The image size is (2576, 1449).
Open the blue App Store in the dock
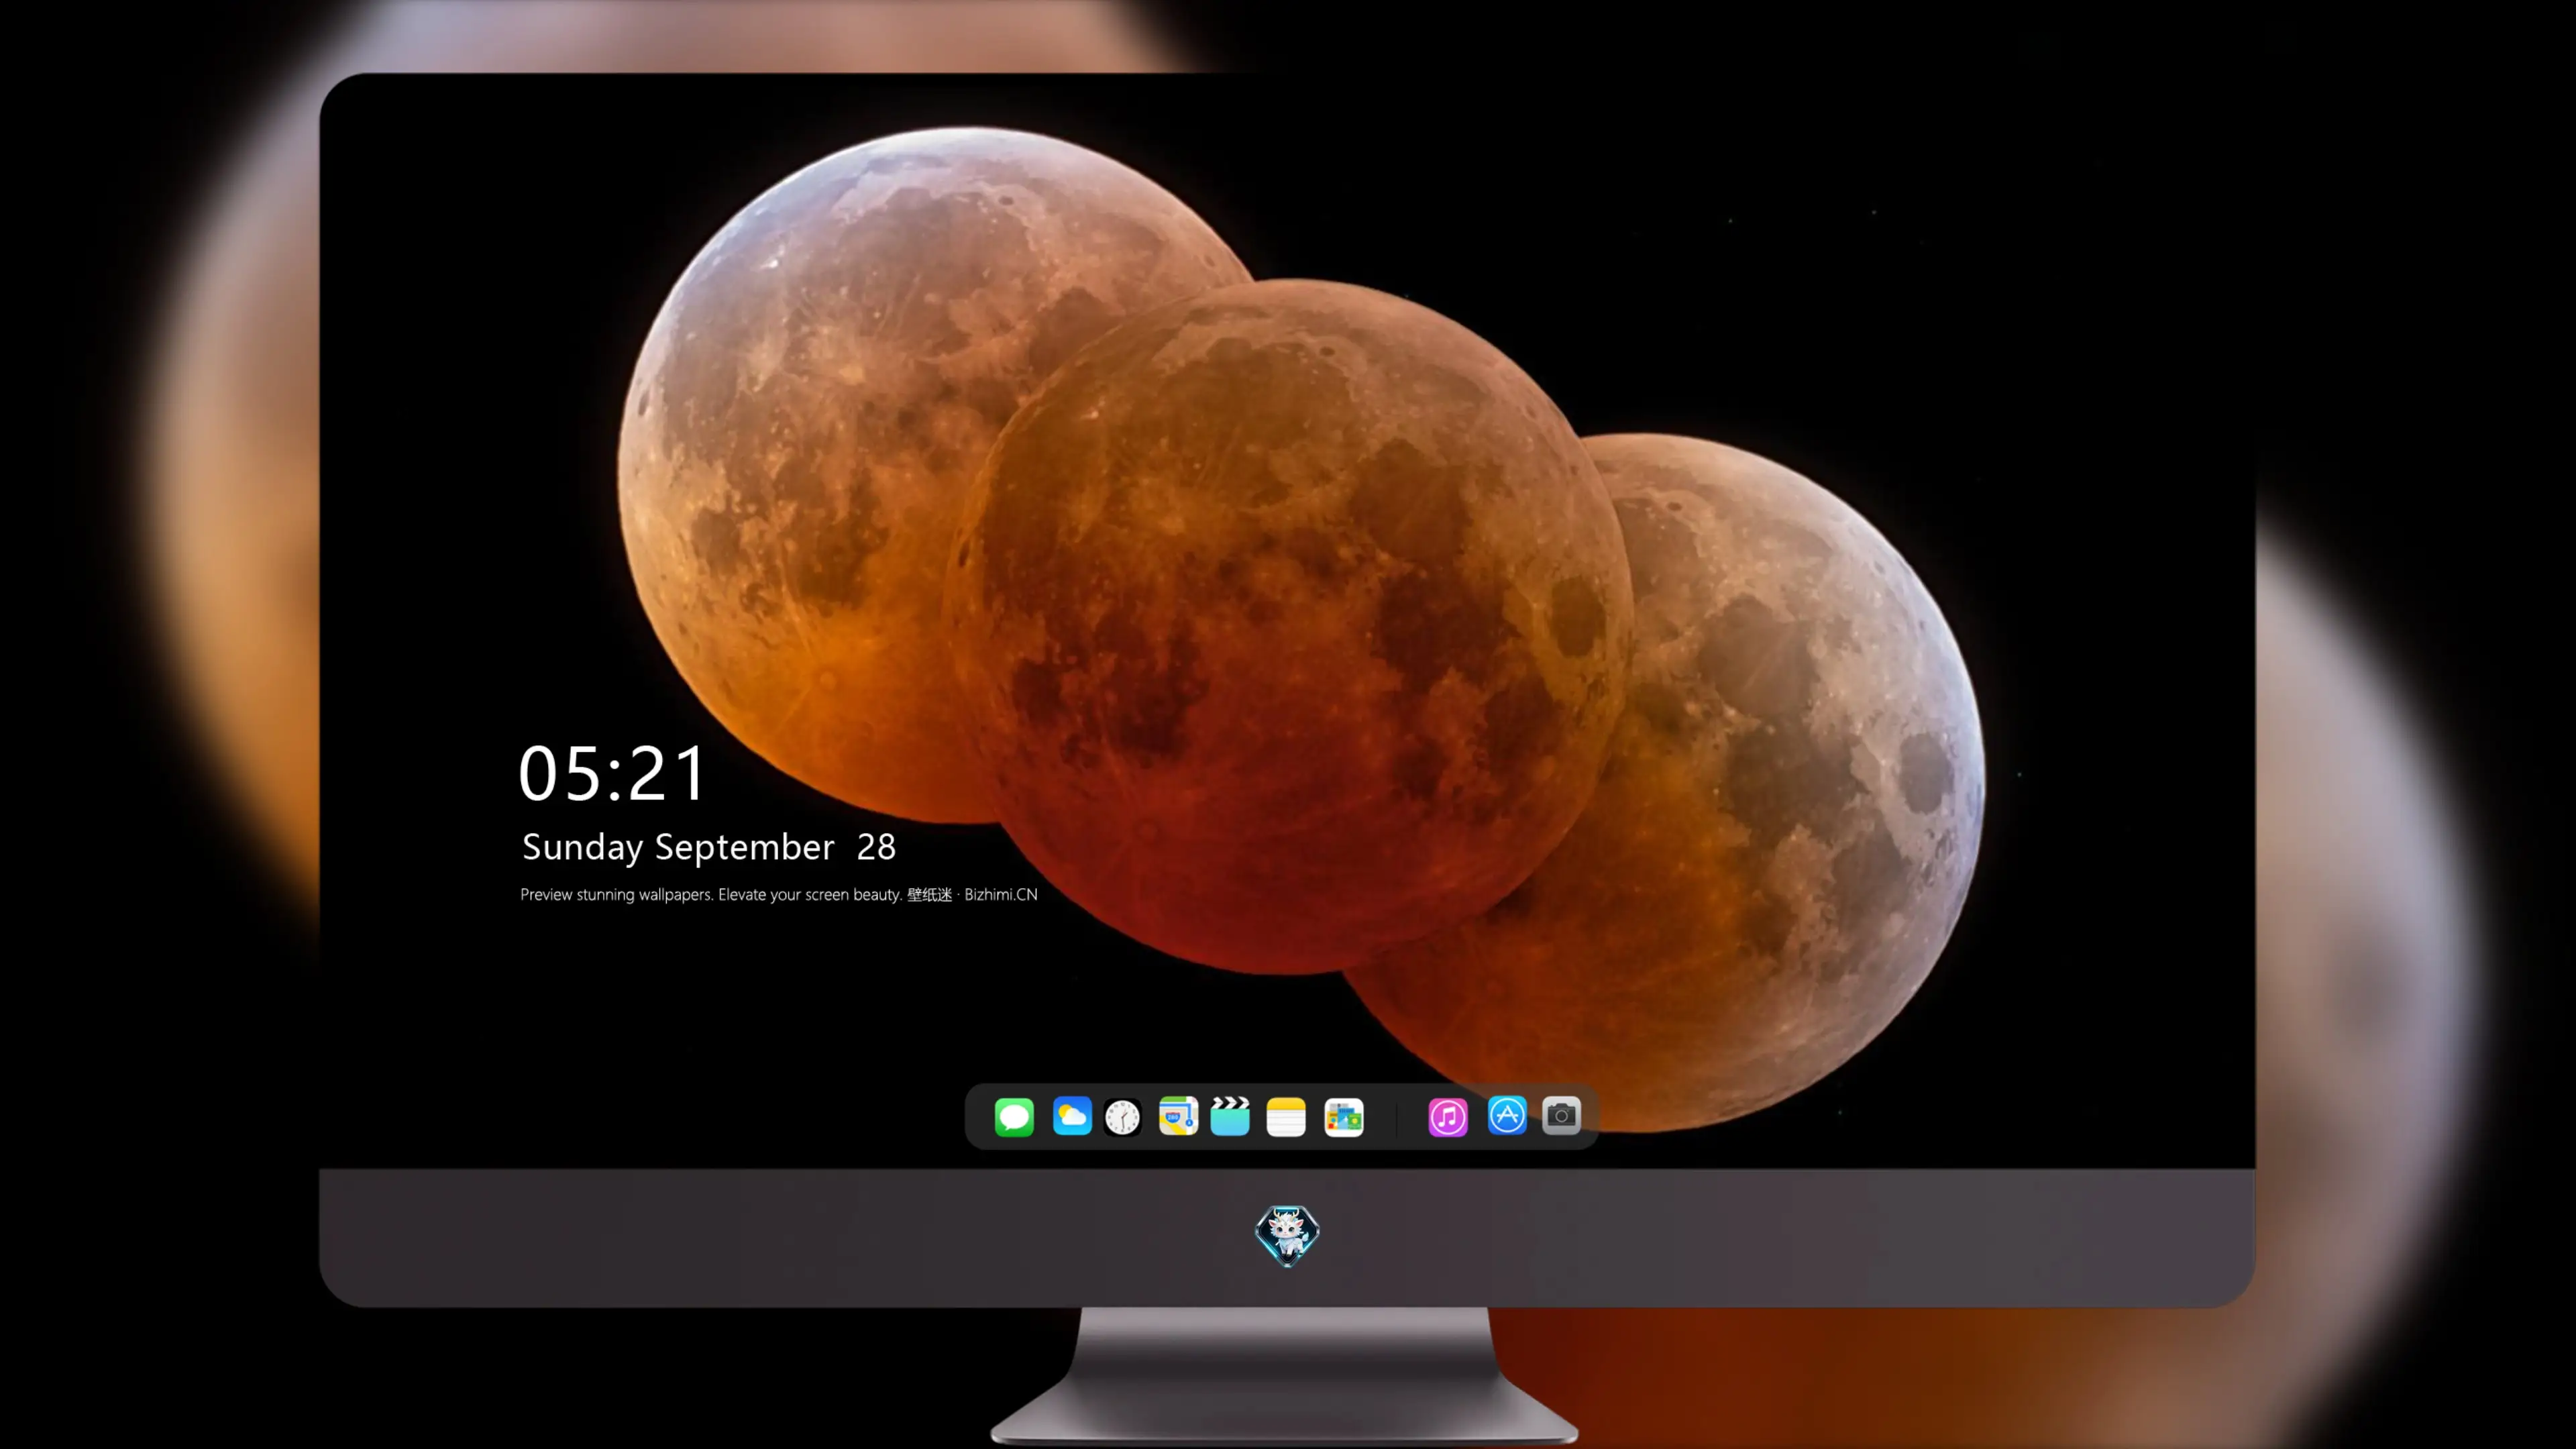[x=1507, y=1115]
